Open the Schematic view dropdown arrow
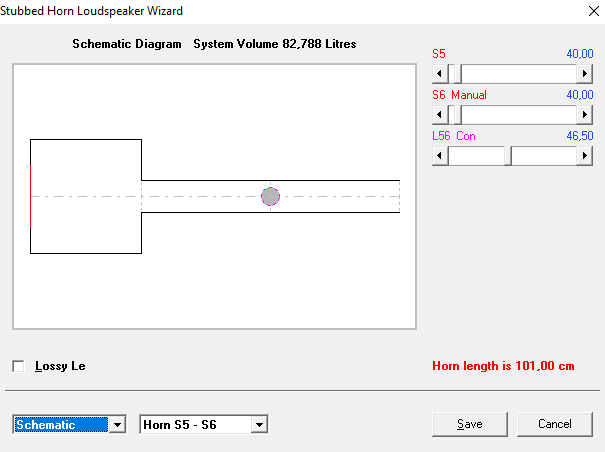The width and height of the screenshot is (605, 452). pyautogui.click(x=117, y=425)
